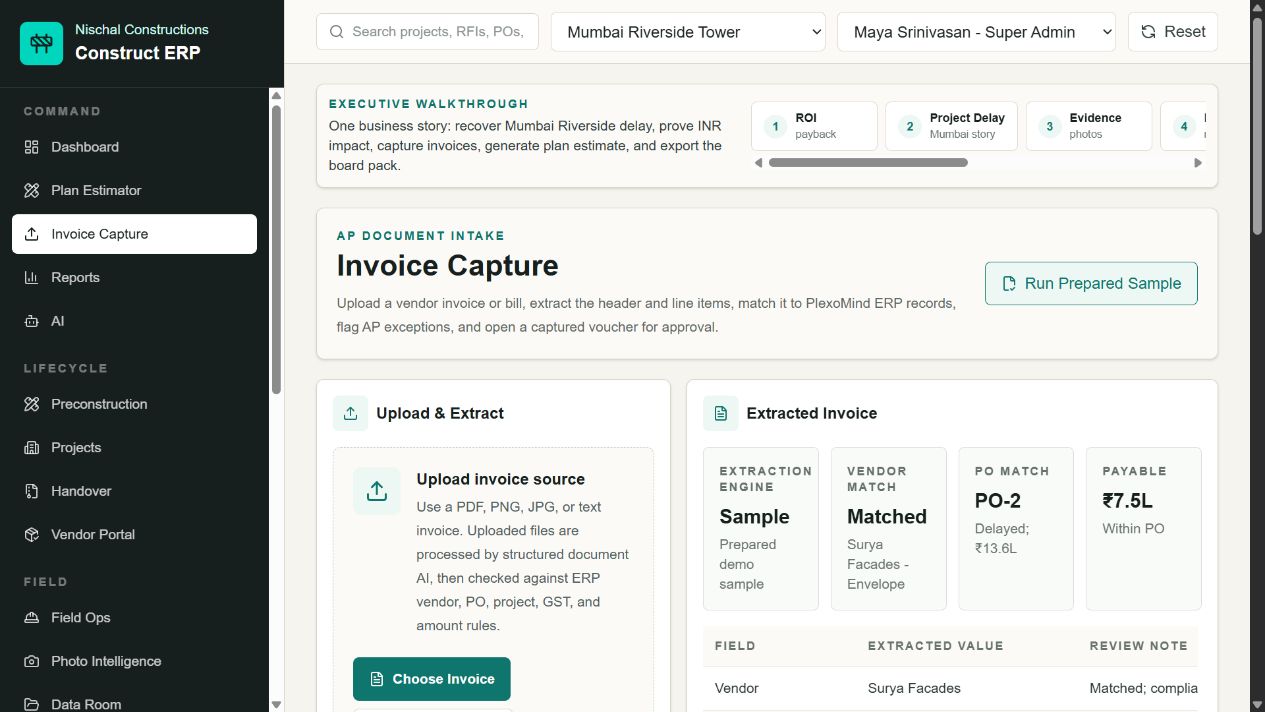Click the walkthrough scroll right arrow
The width and height of the screenshot is (1265, 712).
1198,163
